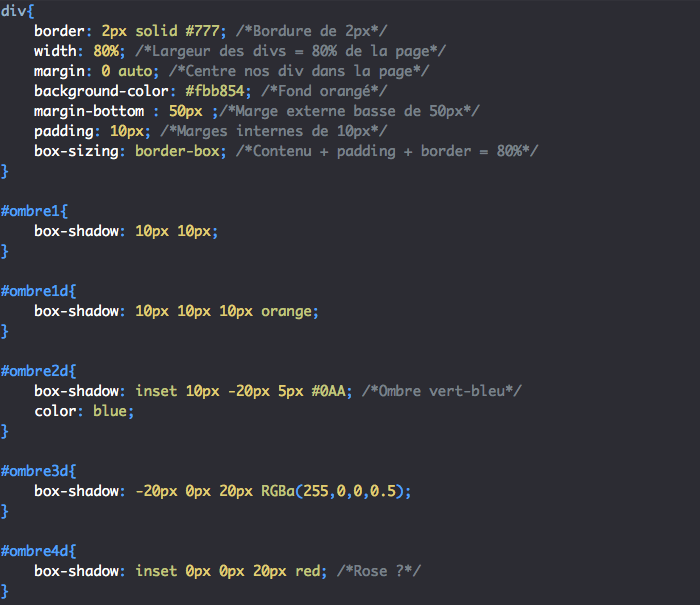Screen dimensions: 700x605
Task: Click the div selector at top
Action: pos(13,11)
